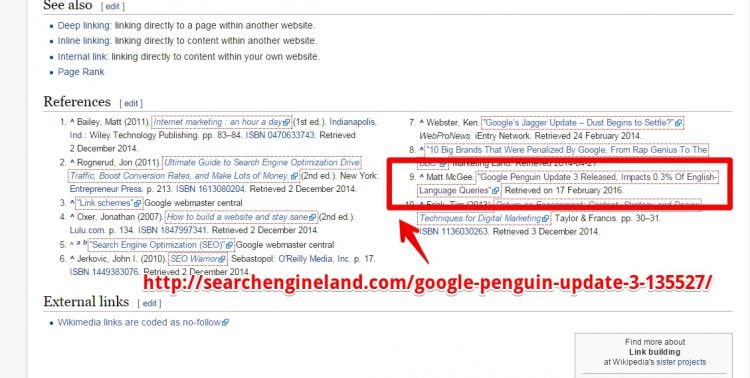Click ISBN 1449383076 link

[104, 272]
